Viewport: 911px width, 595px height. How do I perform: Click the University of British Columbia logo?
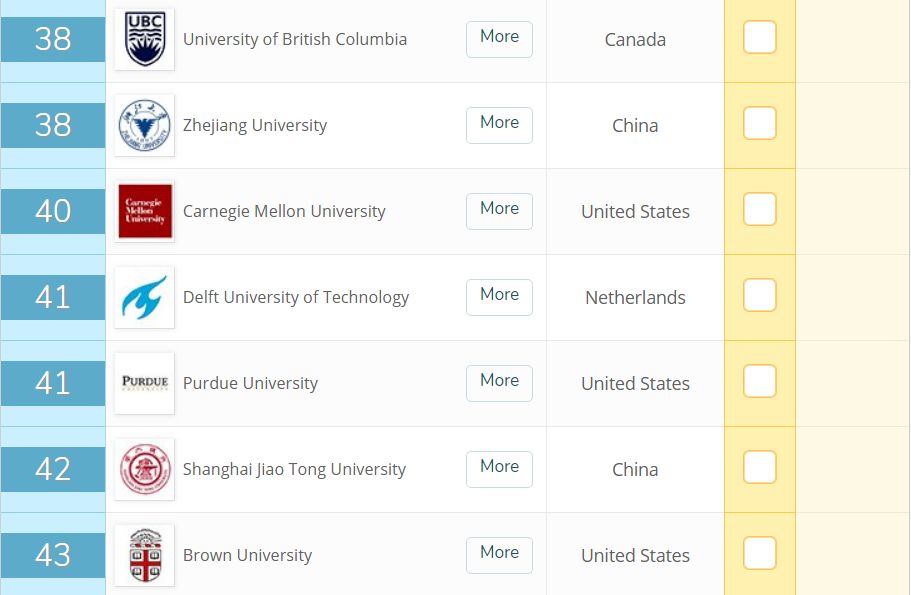click(x=144, y=39)
